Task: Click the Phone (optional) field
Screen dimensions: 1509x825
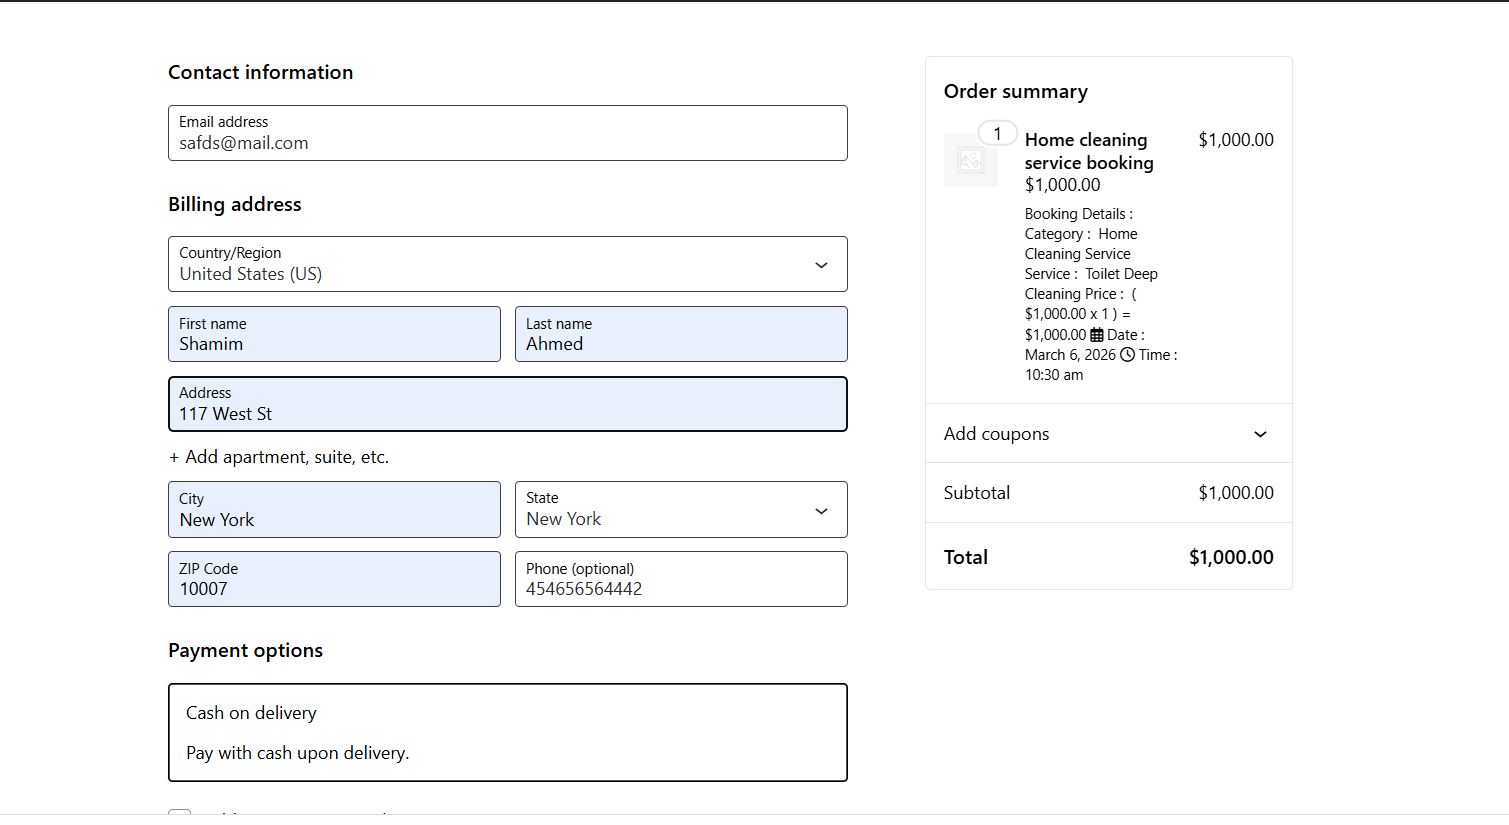Action: [680, 580]
